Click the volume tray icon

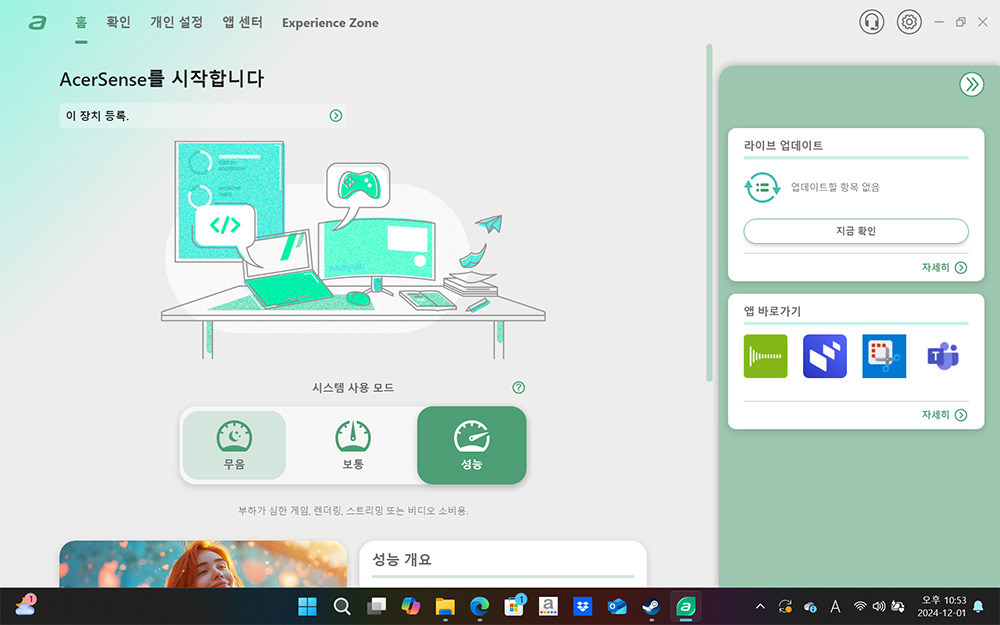point(879,607)
